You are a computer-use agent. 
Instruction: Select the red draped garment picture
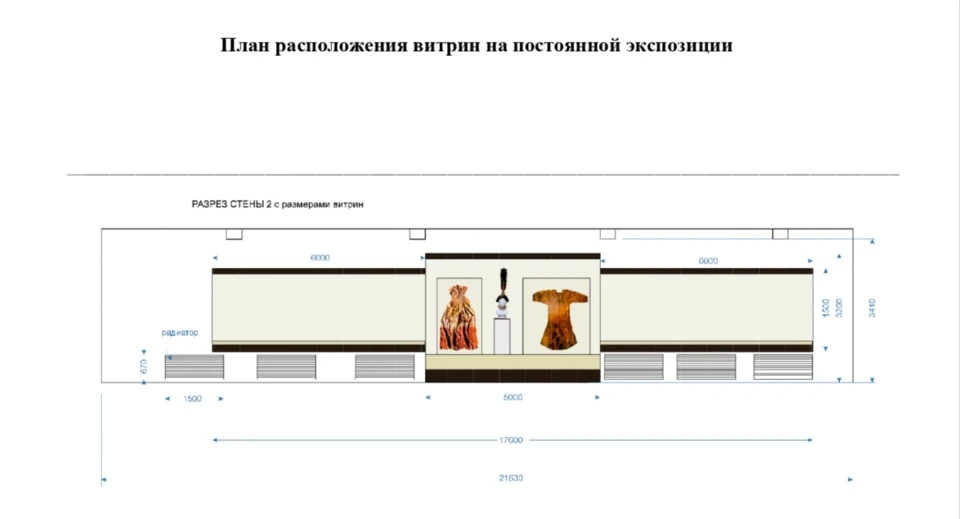(460, 315)
